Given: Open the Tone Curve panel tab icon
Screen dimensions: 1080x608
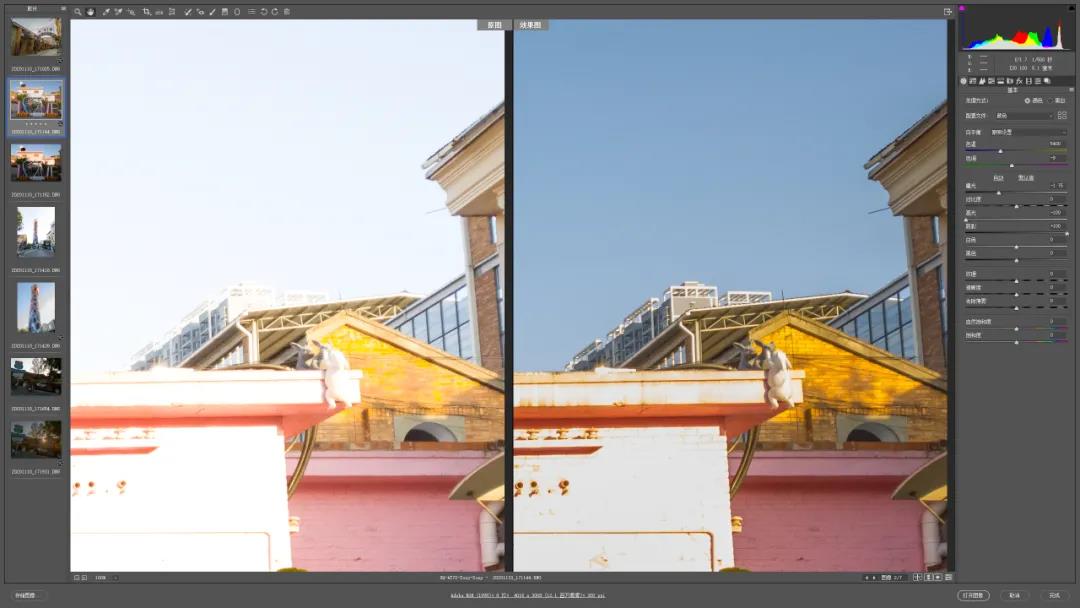Looking at the screenshot, I should pyautogui.click(x=973, y=81).
